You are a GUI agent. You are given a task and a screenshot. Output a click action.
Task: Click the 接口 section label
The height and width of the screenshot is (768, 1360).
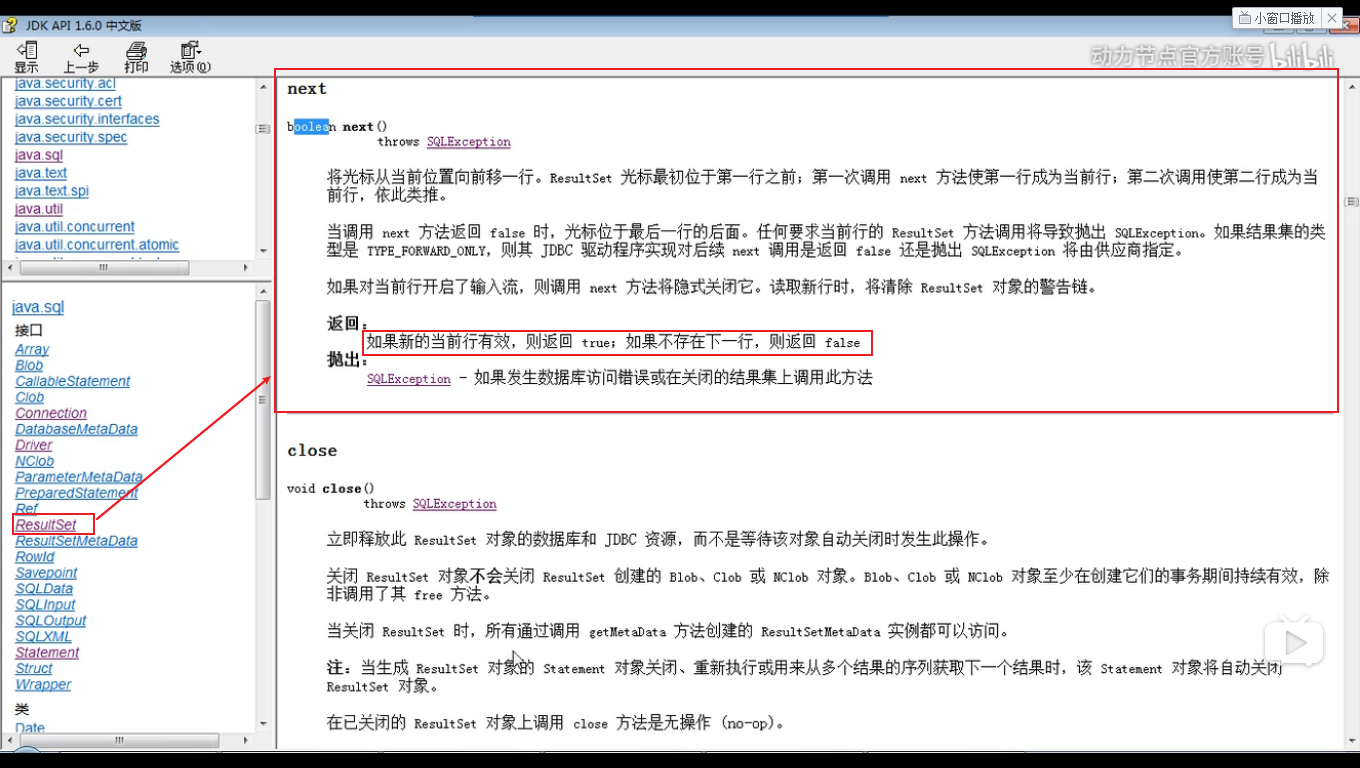29,330
